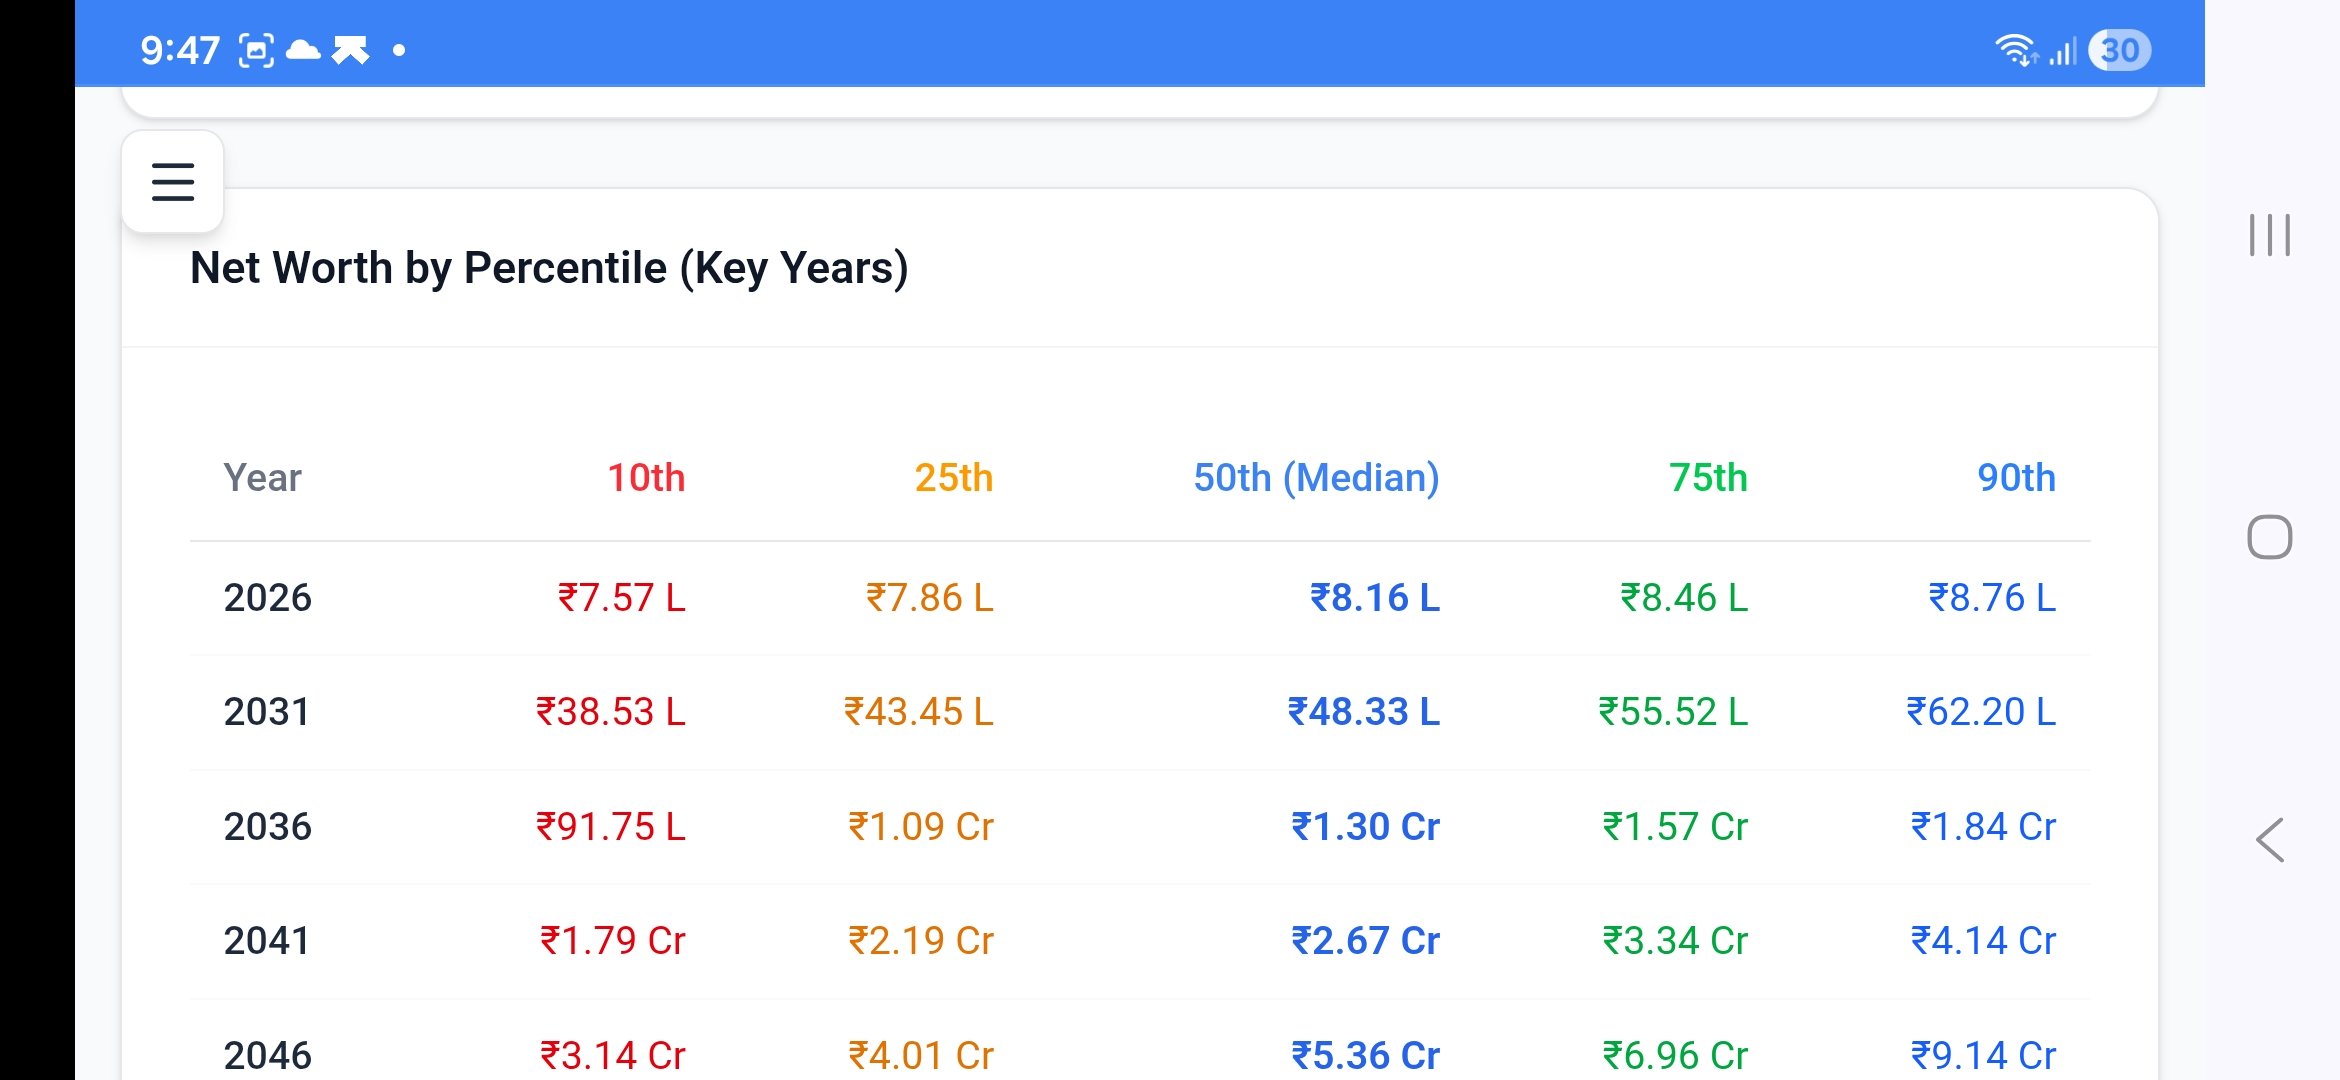Tap the cloud icon in status bar
2340x1080 pixels.
[303, 50]
